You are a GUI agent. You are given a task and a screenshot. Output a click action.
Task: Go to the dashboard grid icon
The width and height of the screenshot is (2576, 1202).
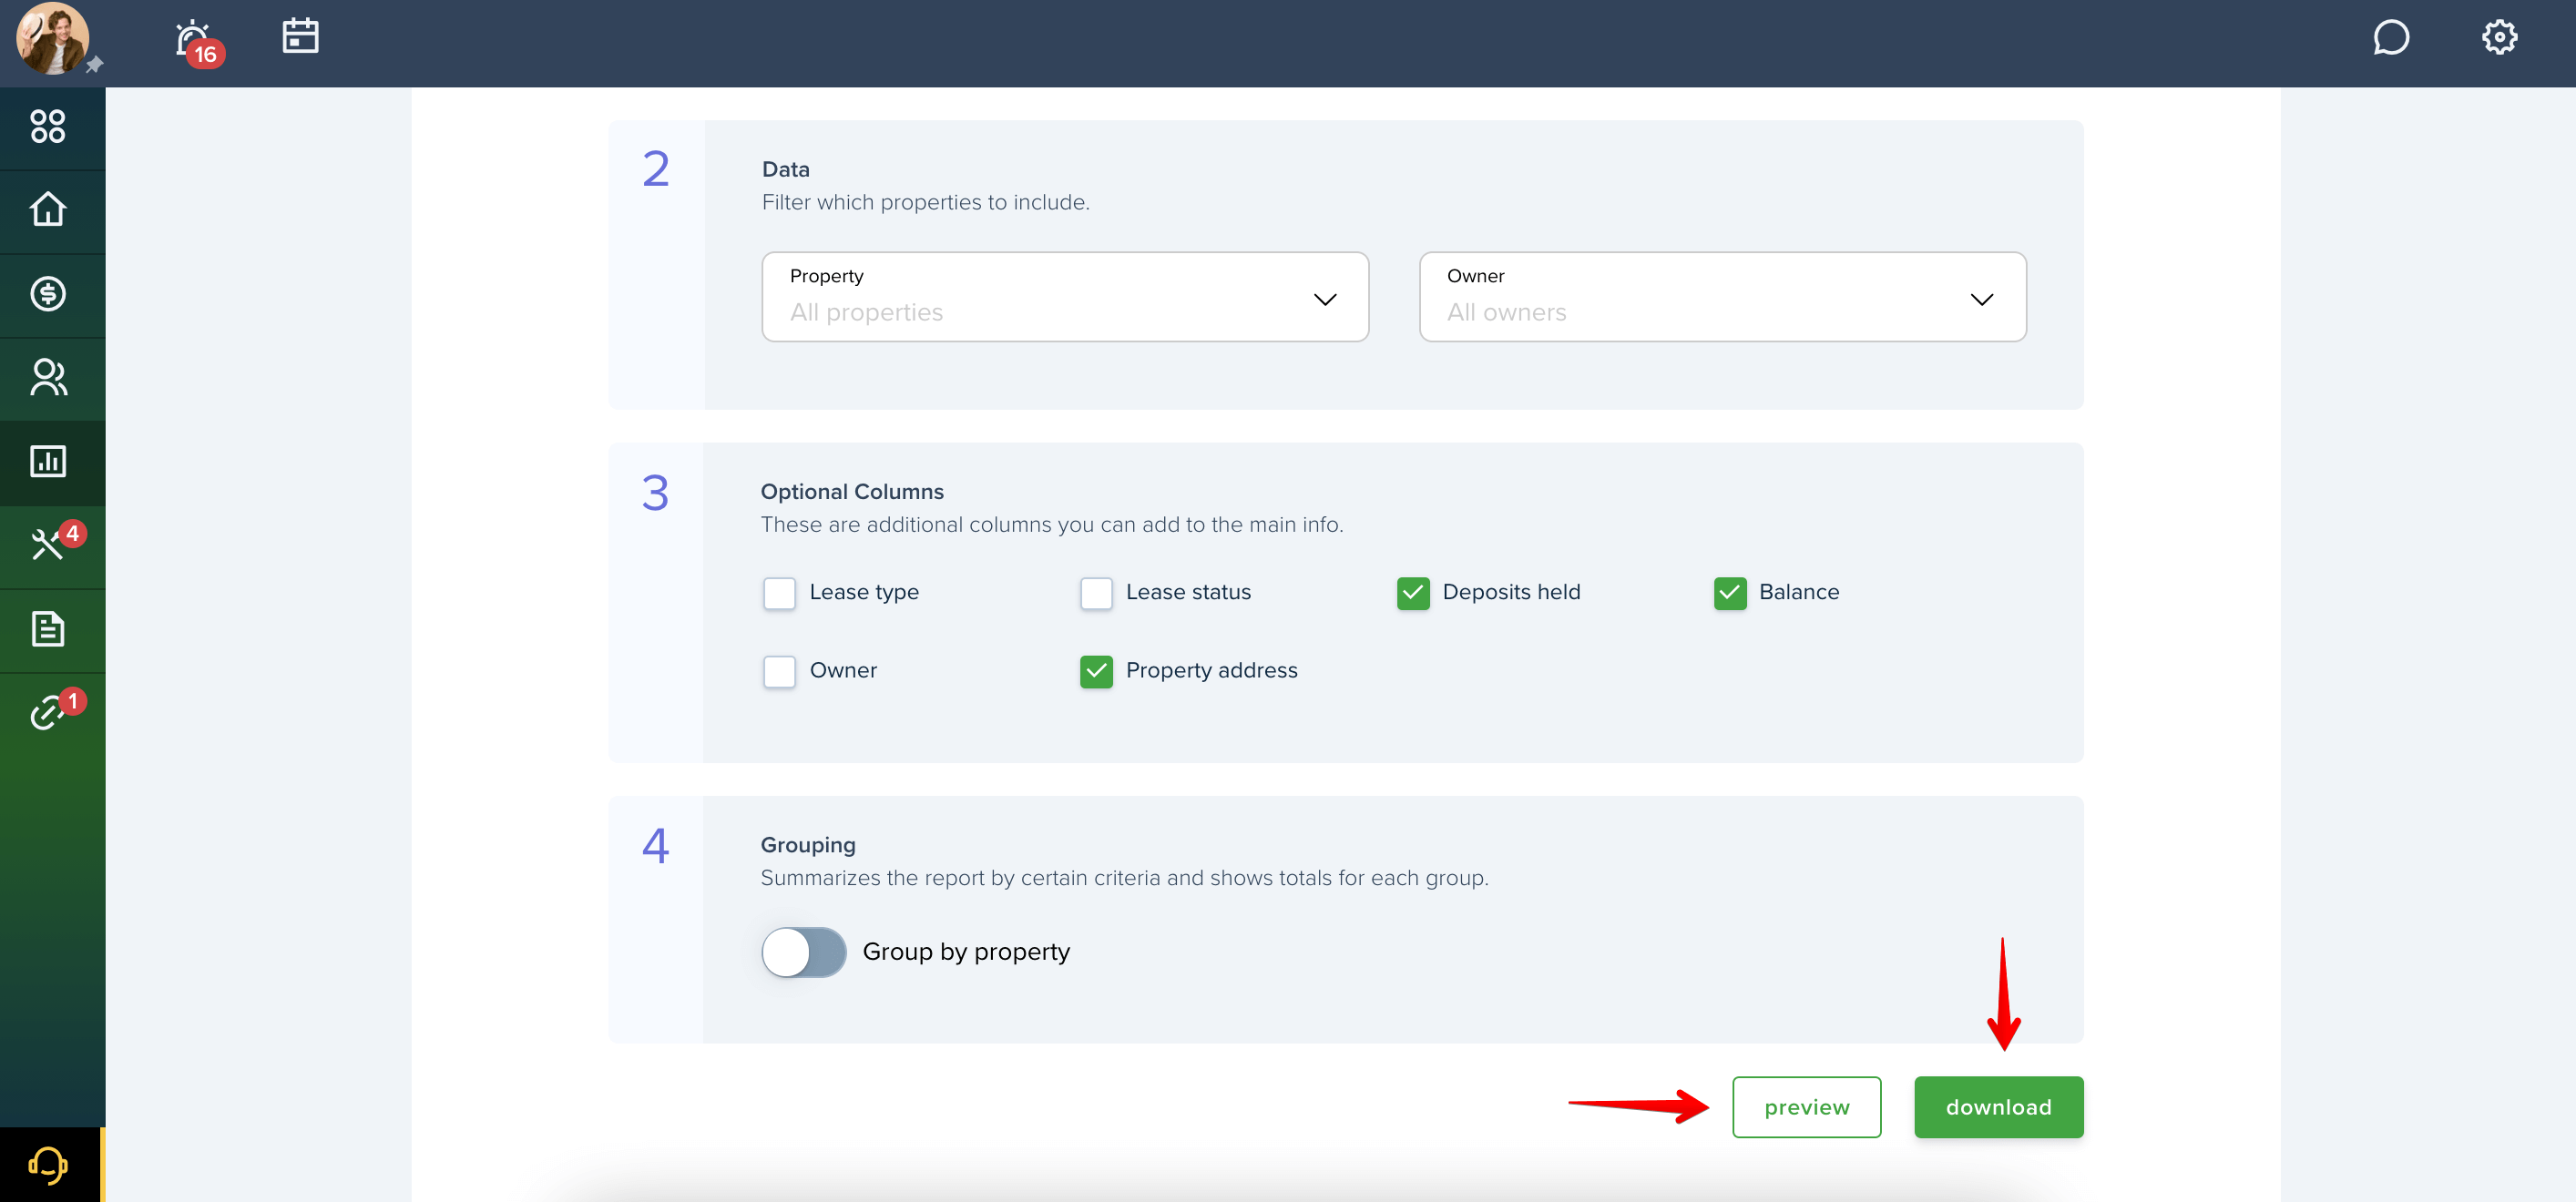[x=48, y=127]
